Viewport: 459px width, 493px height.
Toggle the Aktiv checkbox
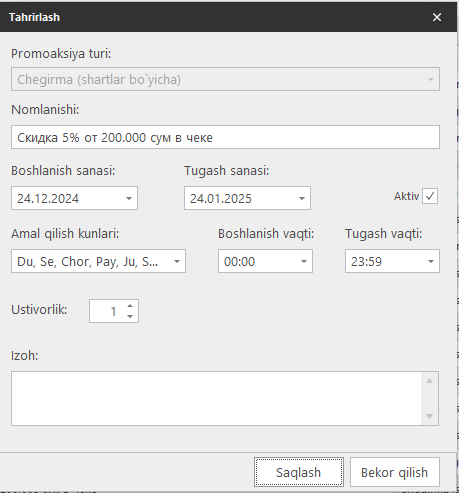(430, 196)
